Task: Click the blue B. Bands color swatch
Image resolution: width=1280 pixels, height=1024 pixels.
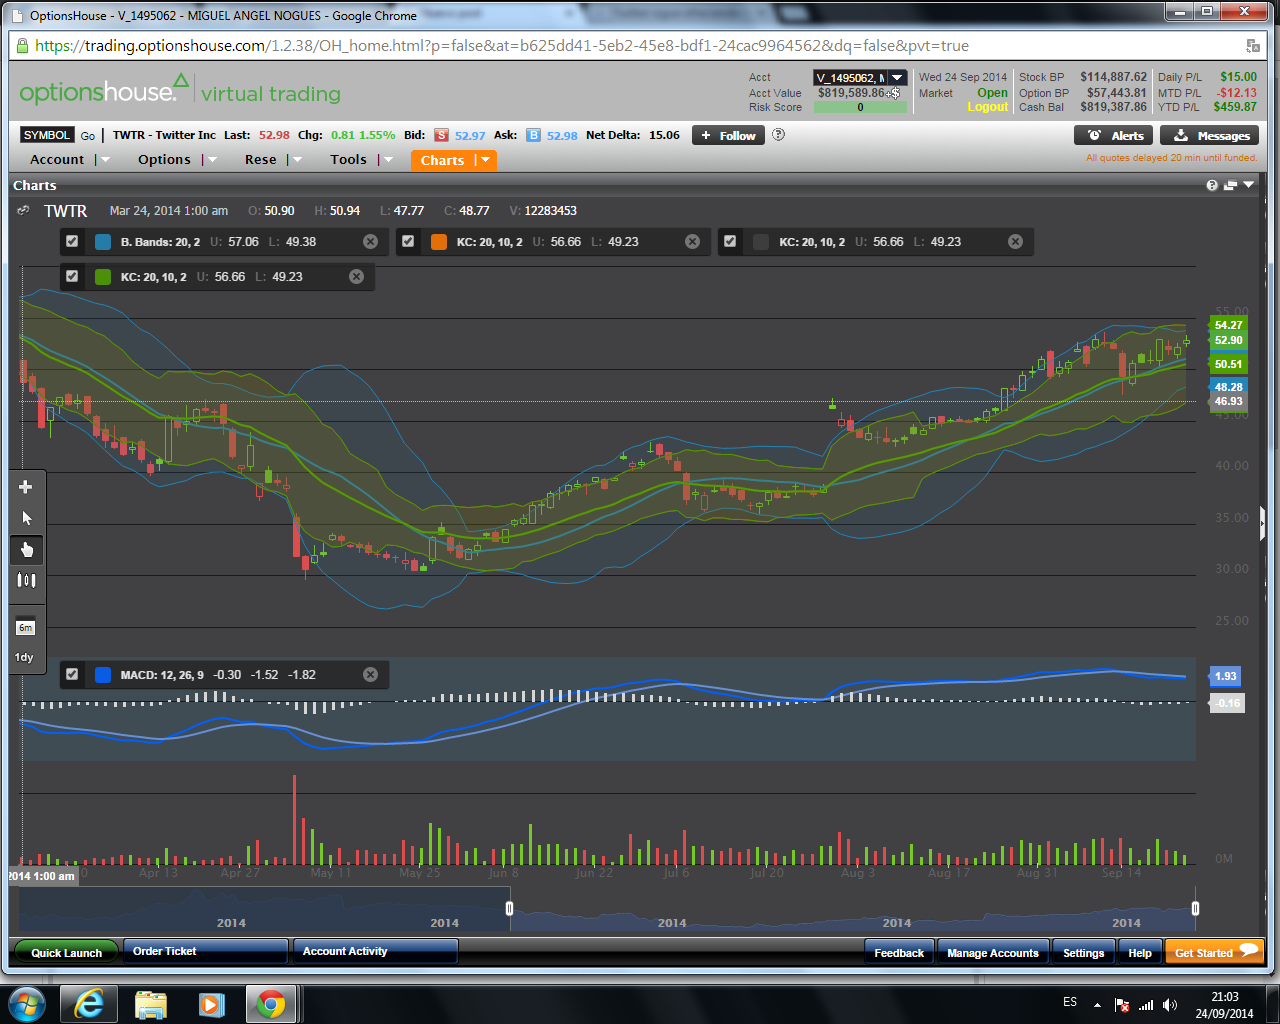Action: (x=103, y=242)
